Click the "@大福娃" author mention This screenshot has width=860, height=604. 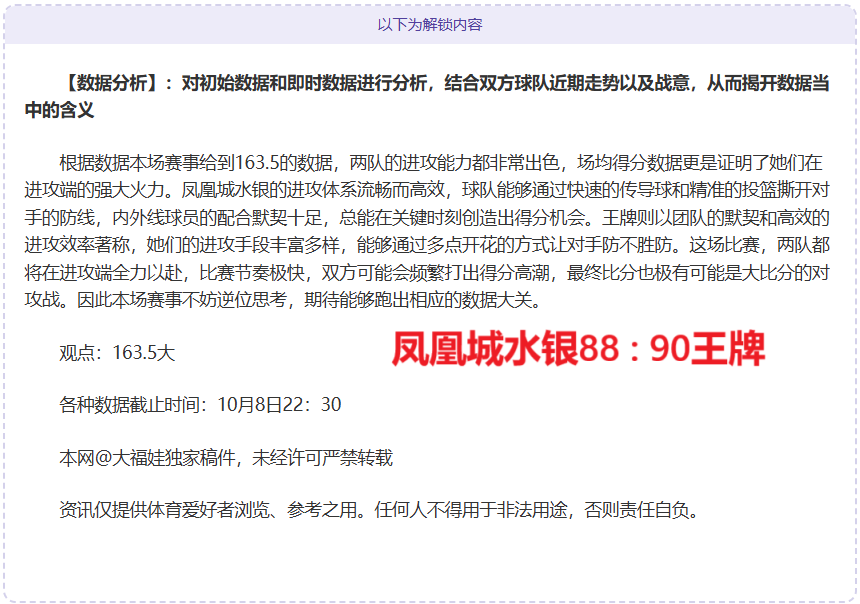tap(130, 458)
